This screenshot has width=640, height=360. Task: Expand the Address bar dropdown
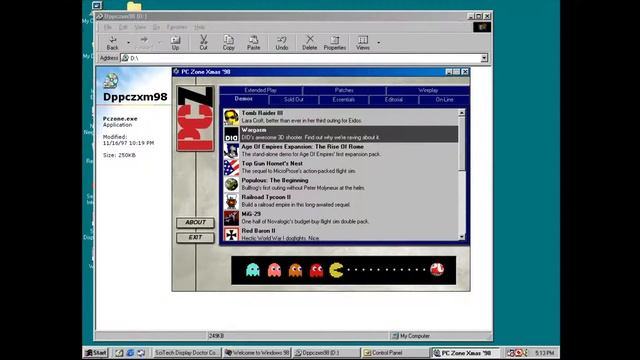tap(484, 58)
